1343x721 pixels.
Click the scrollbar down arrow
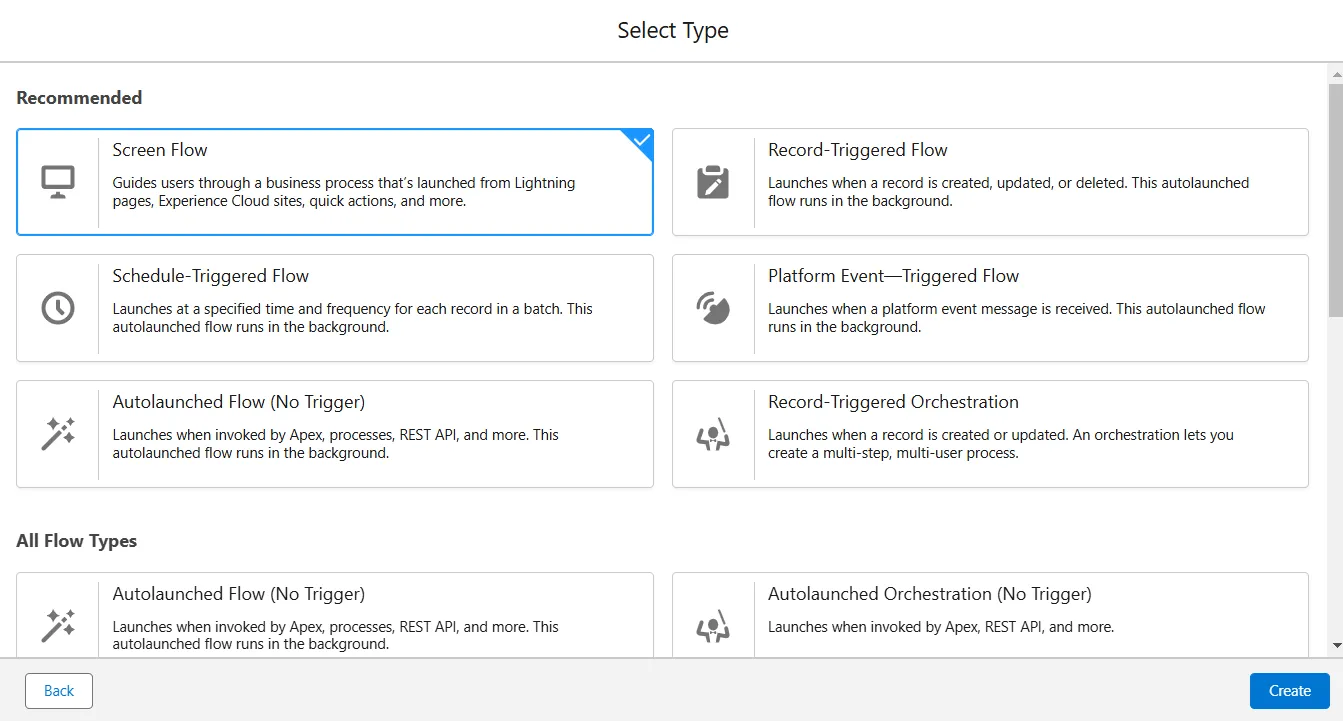click(1335, 647)
